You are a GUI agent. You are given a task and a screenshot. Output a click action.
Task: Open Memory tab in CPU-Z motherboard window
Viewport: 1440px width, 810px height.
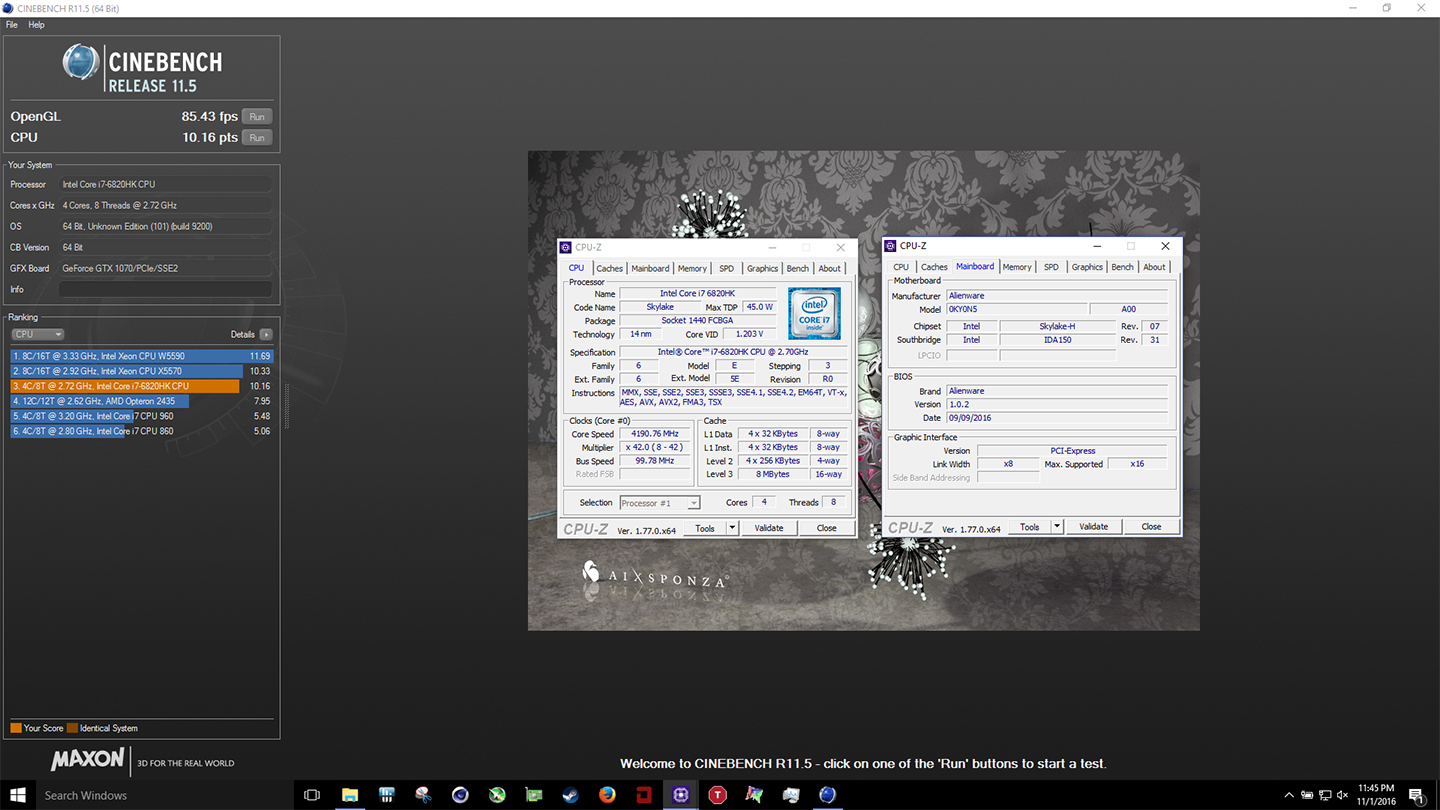point(1017,267)
